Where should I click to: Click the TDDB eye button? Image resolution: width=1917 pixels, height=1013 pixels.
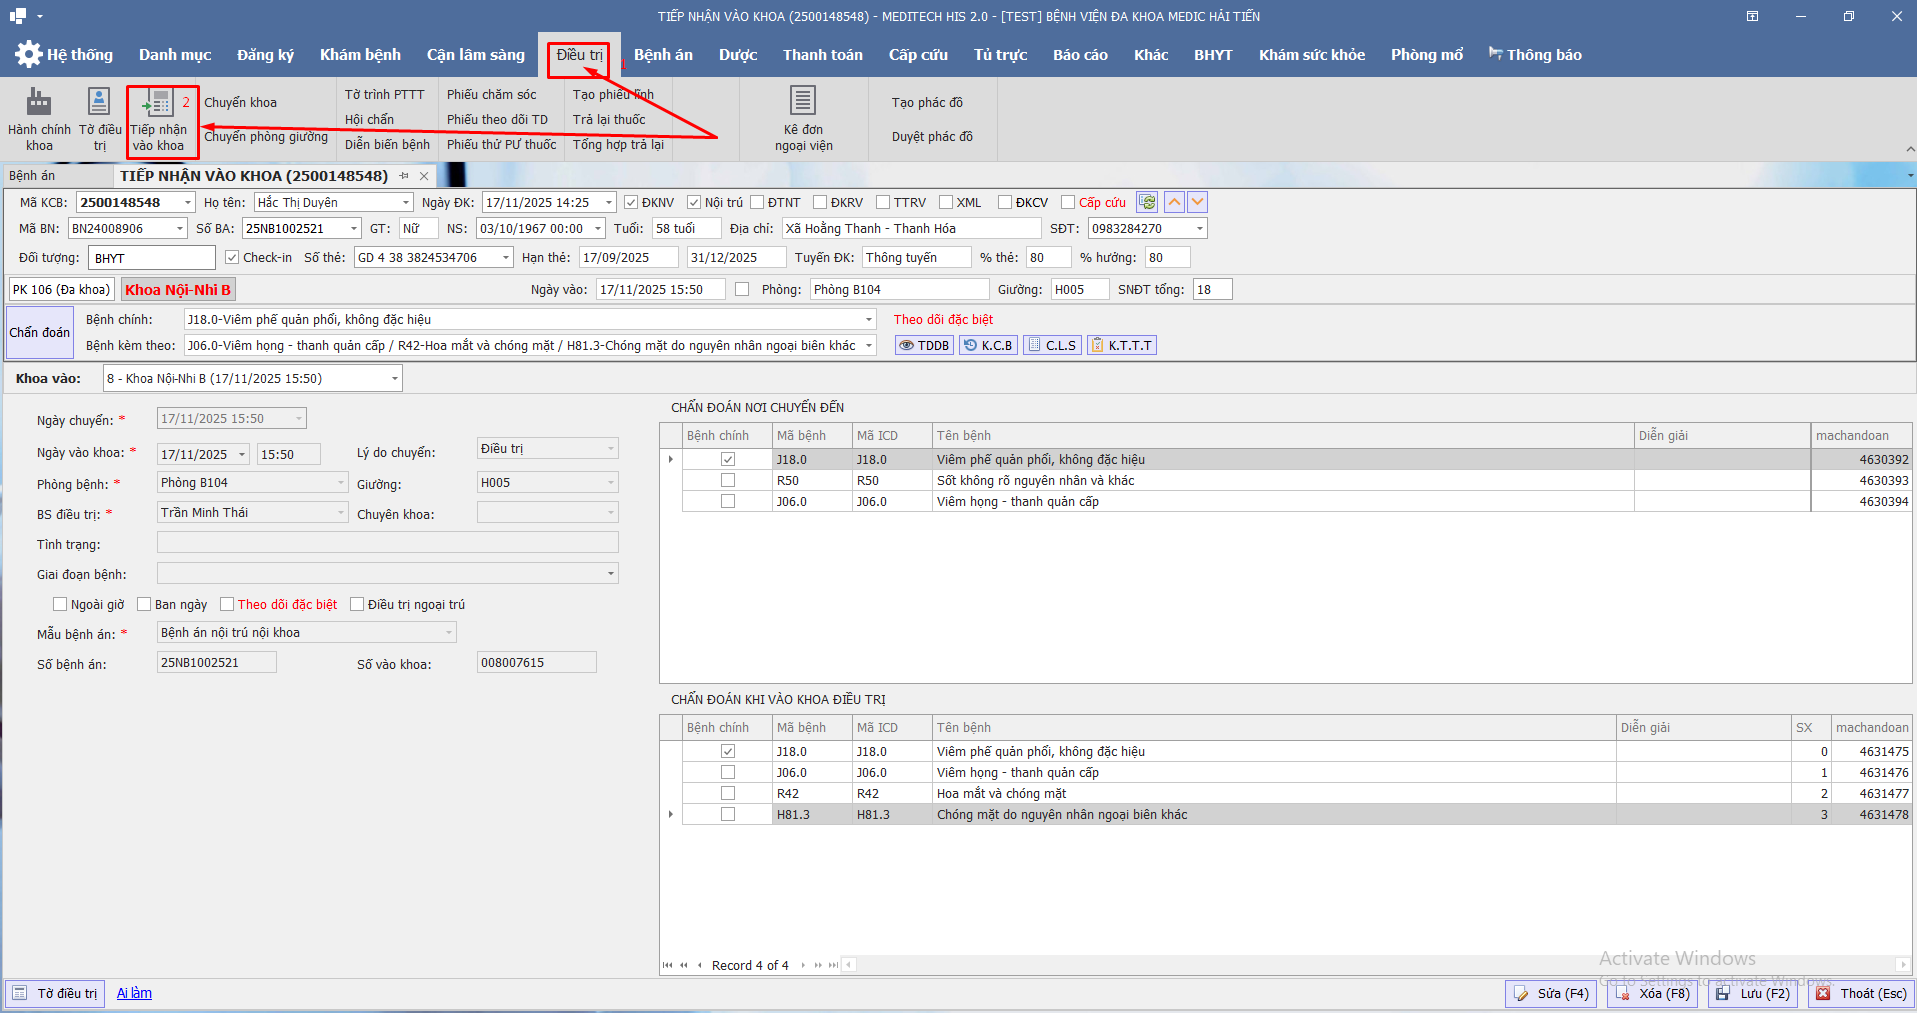(923, 346)
